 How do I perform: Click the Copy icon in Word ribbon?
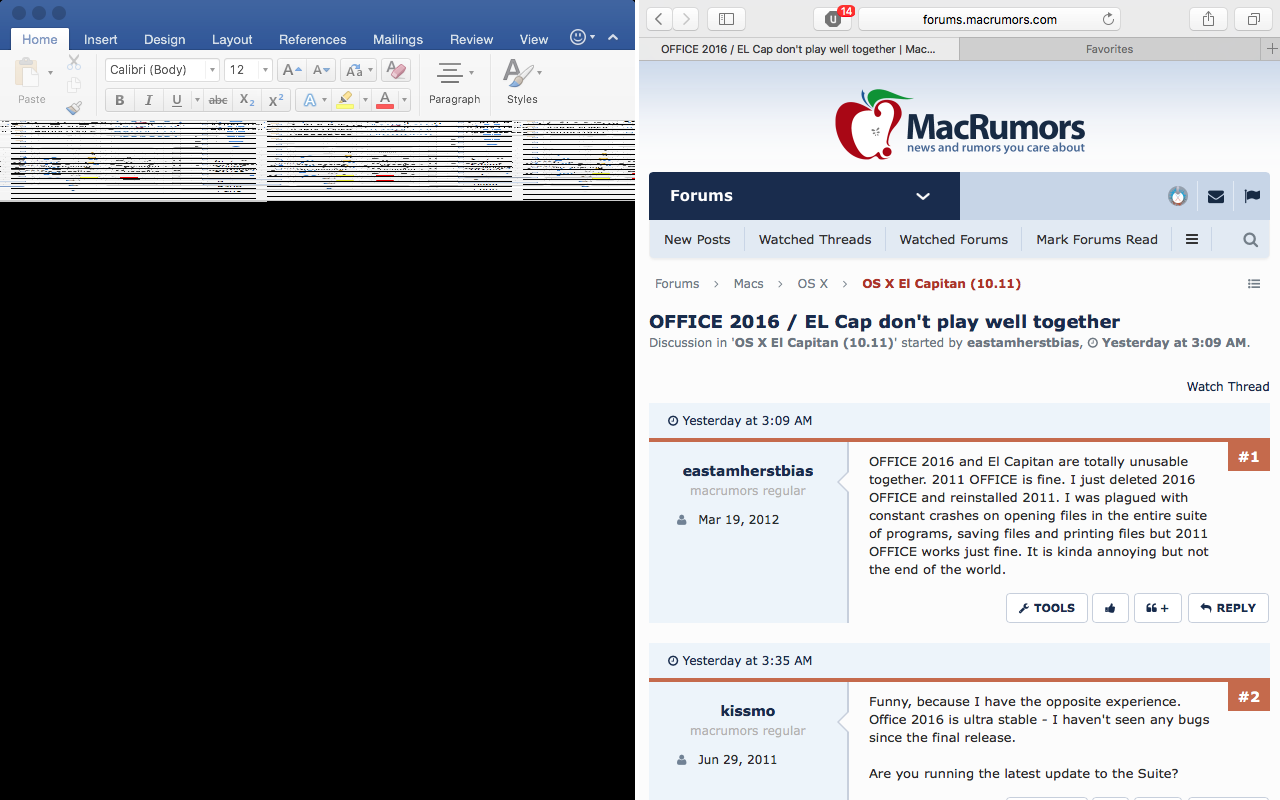point(74,85)
